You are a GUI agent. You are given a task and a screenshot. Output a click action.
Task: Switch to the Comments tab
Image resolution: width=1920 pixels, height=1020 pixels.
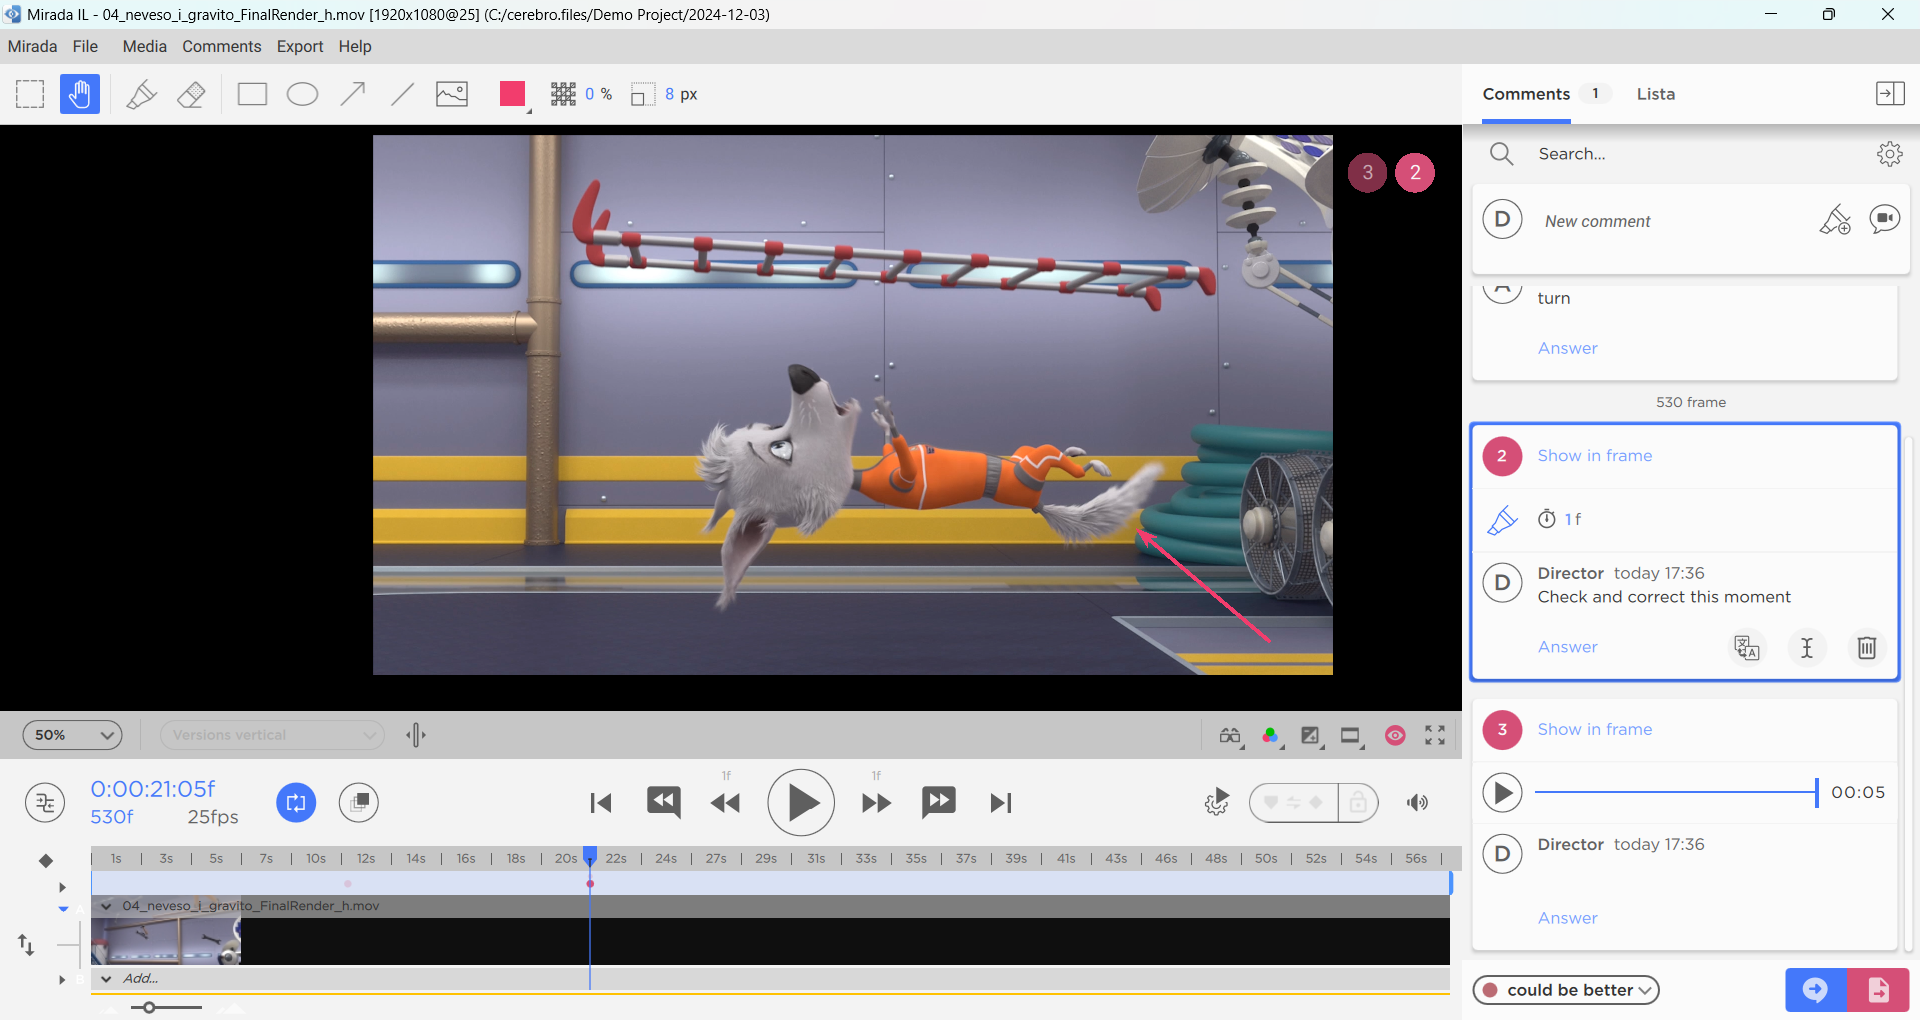pos(1526,94)
